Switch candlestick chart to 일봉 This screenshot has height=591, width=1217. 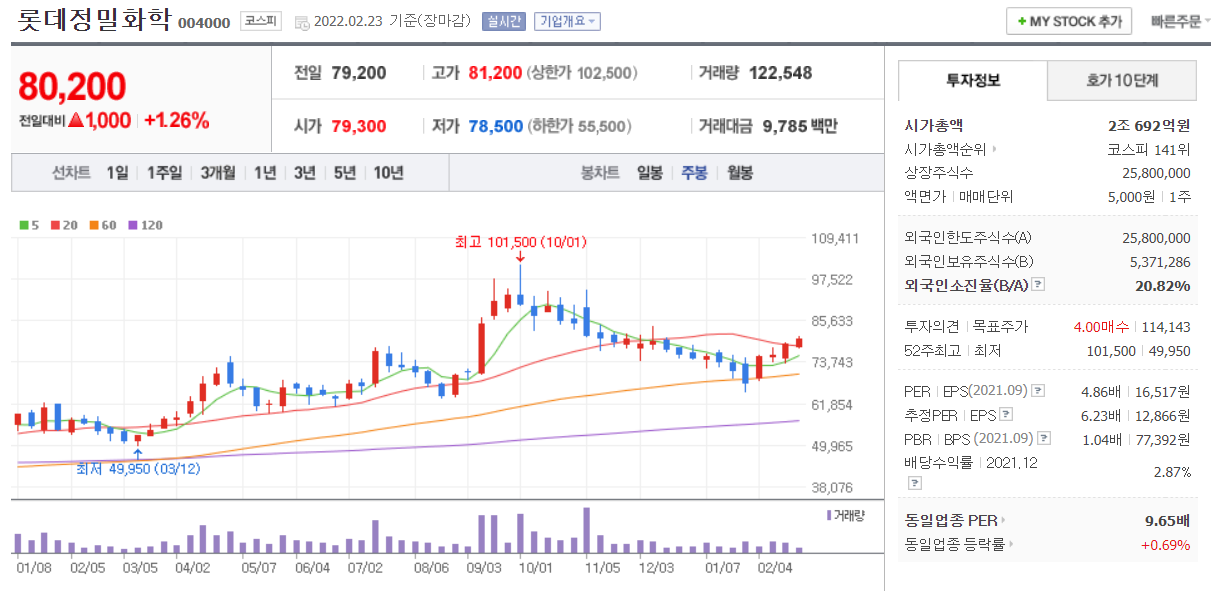650,173
